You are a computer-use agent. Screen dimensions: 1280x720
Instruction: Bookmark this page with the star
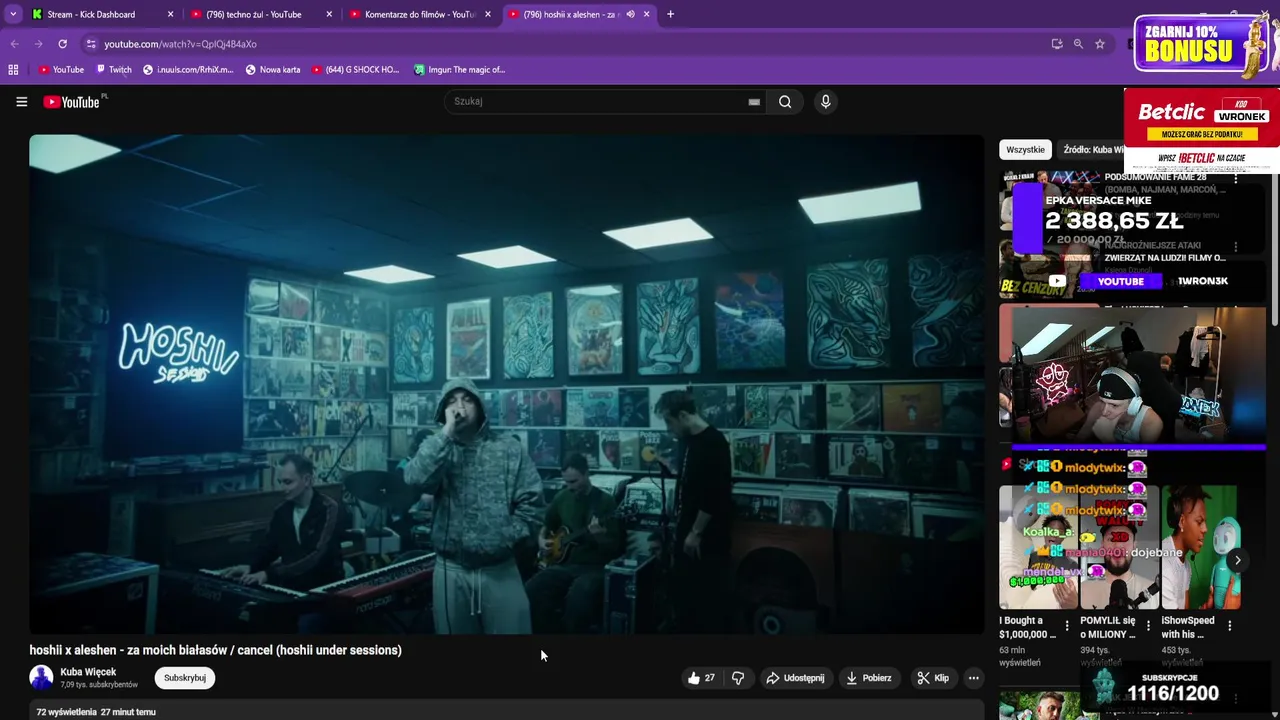[1100, 44]
